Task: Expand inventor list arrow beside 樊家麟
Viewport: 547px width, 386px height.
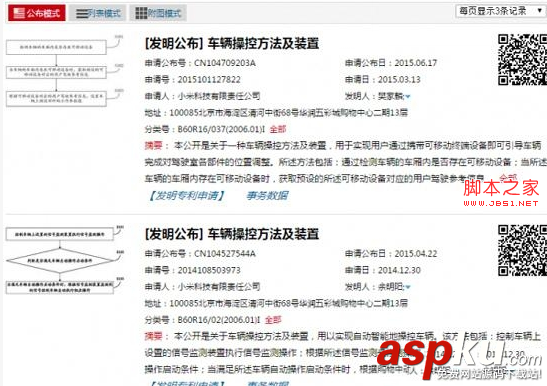Action: click(408, 97)
